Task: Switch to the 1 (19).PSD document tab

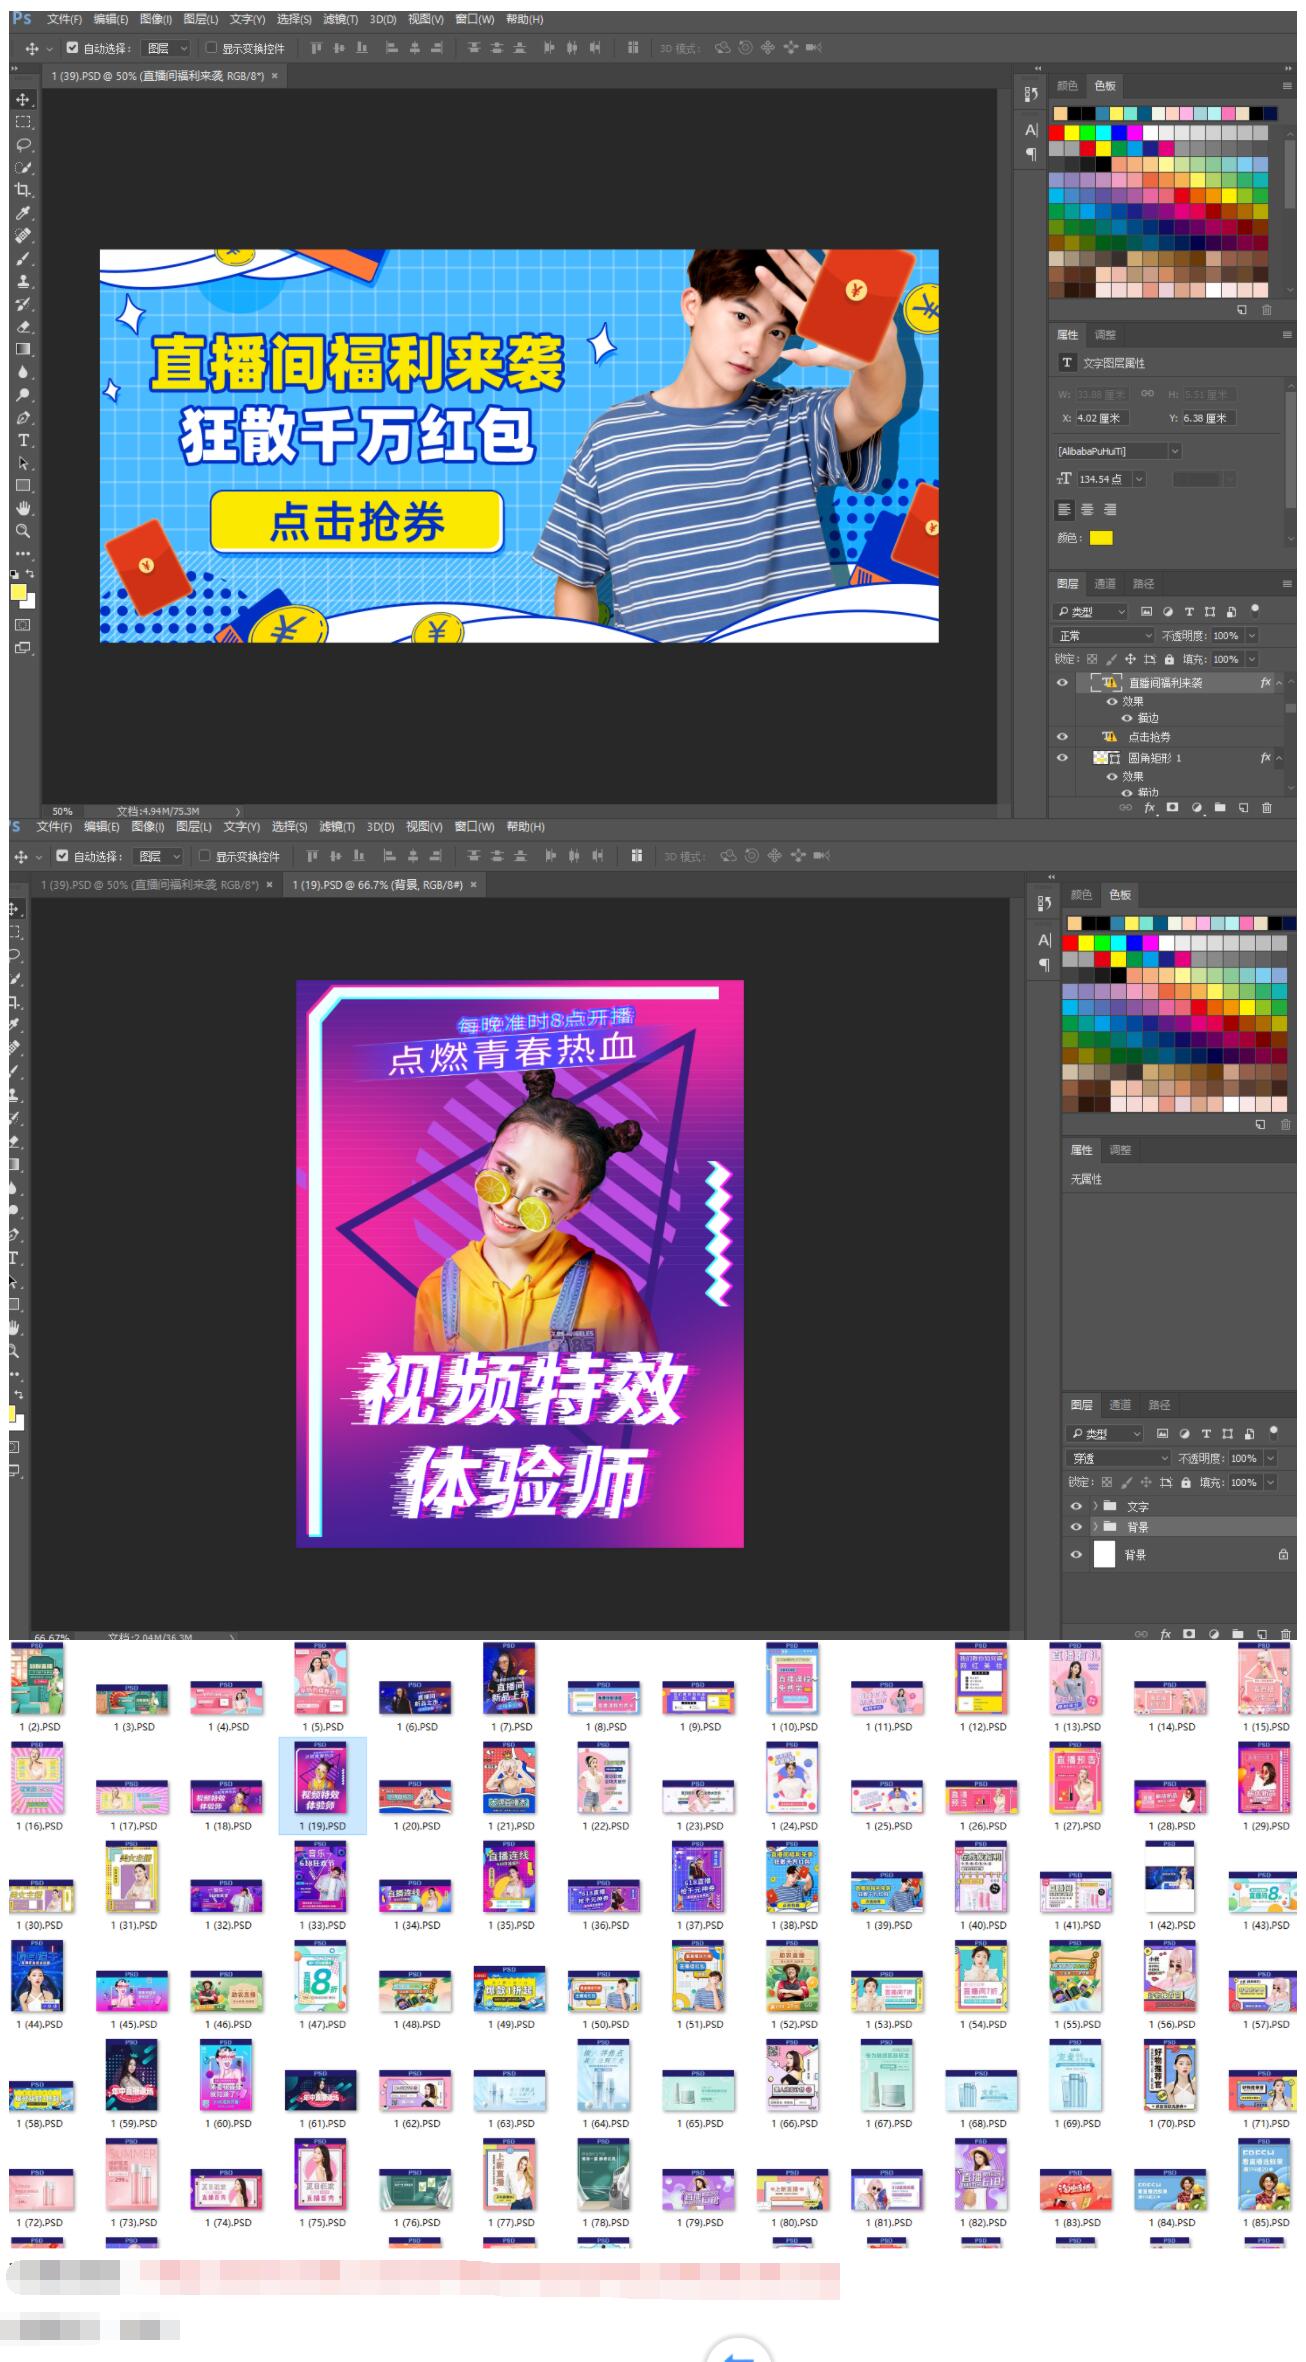Action: coord(376,885)
